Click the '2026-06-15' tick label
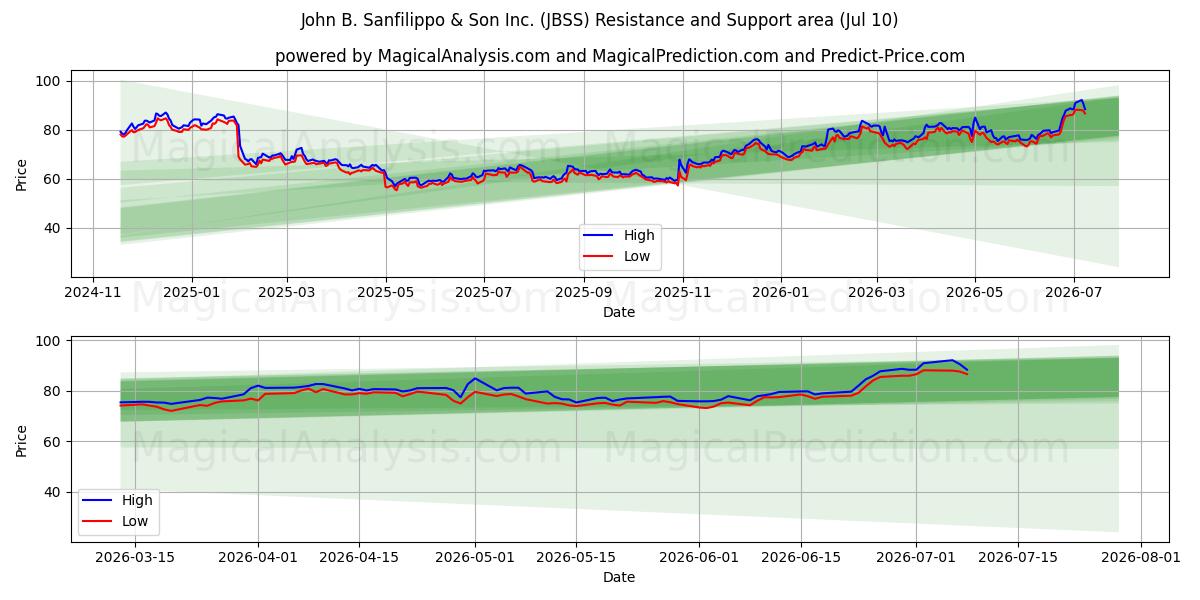Viewport: 1200px width, 600px height. pyautogui.click(x=800, y=556)
